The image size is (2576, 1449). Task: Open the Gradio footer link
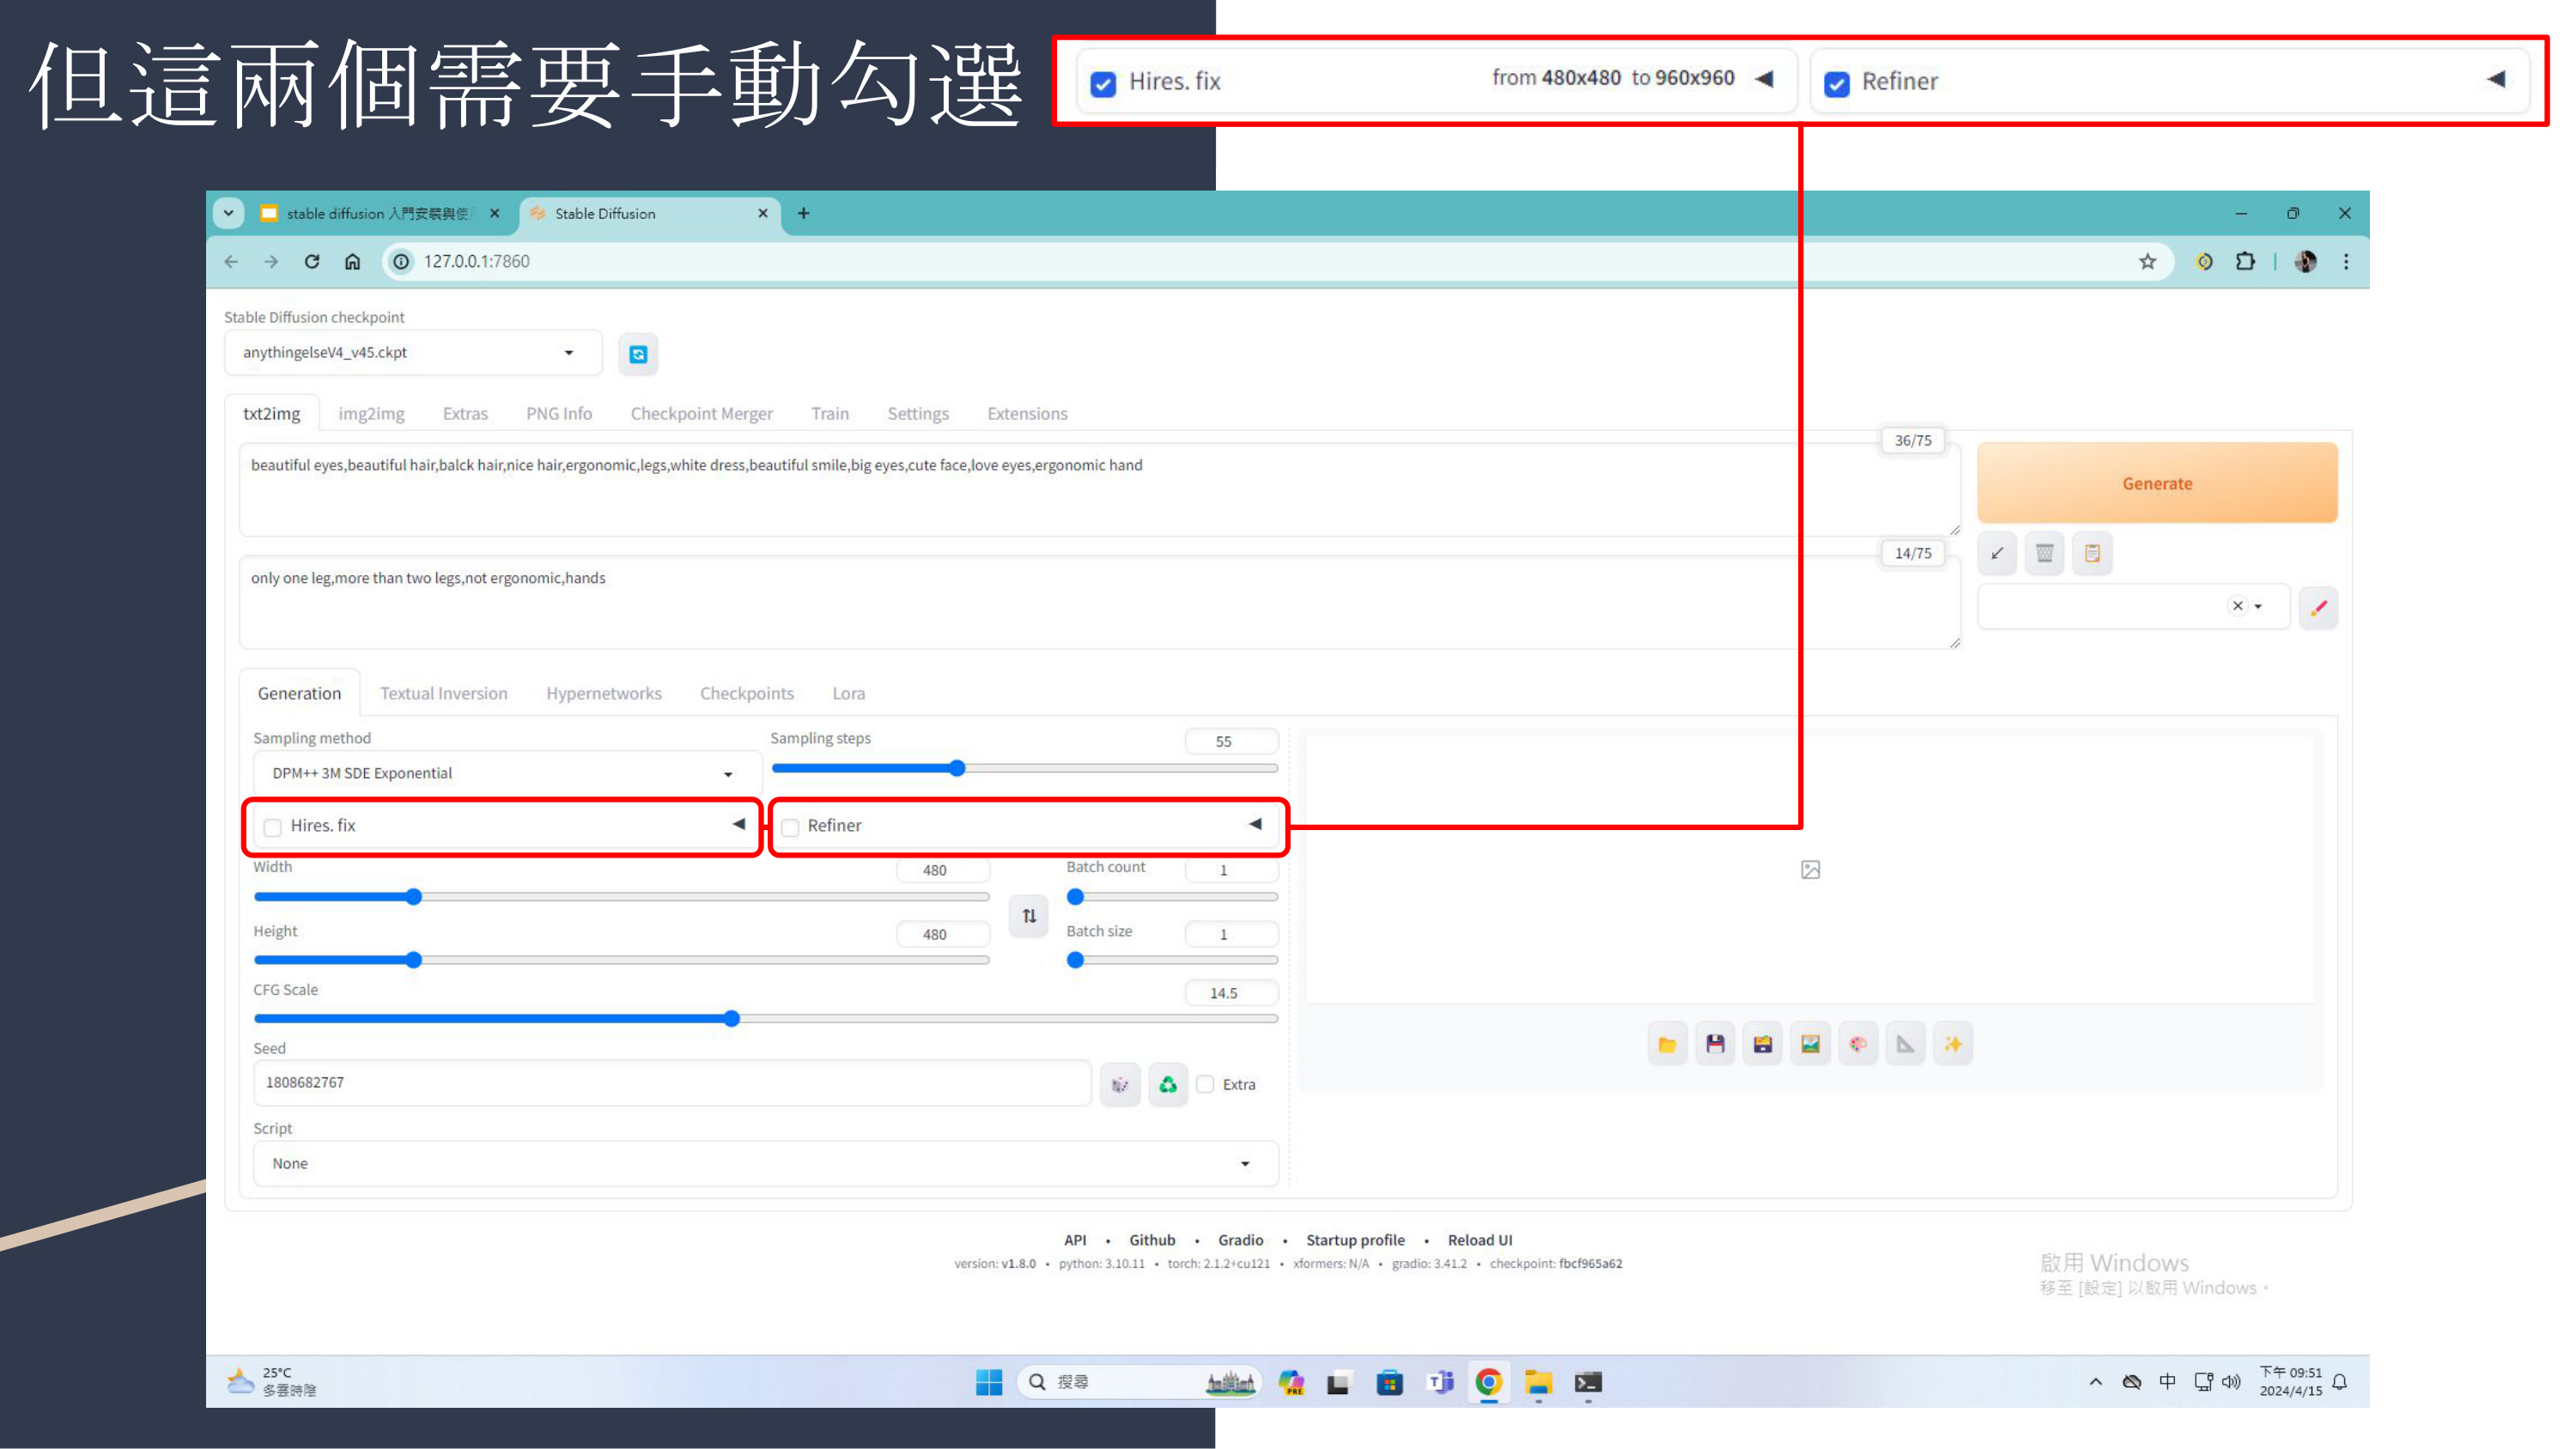click(1240, 1240)
